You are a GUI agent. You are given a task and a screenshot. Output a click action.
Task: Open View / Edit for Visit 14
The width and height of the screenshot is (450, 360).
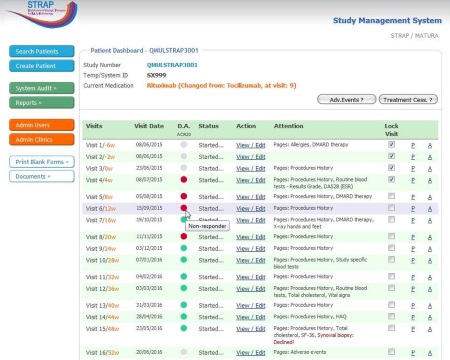[251, 317]
